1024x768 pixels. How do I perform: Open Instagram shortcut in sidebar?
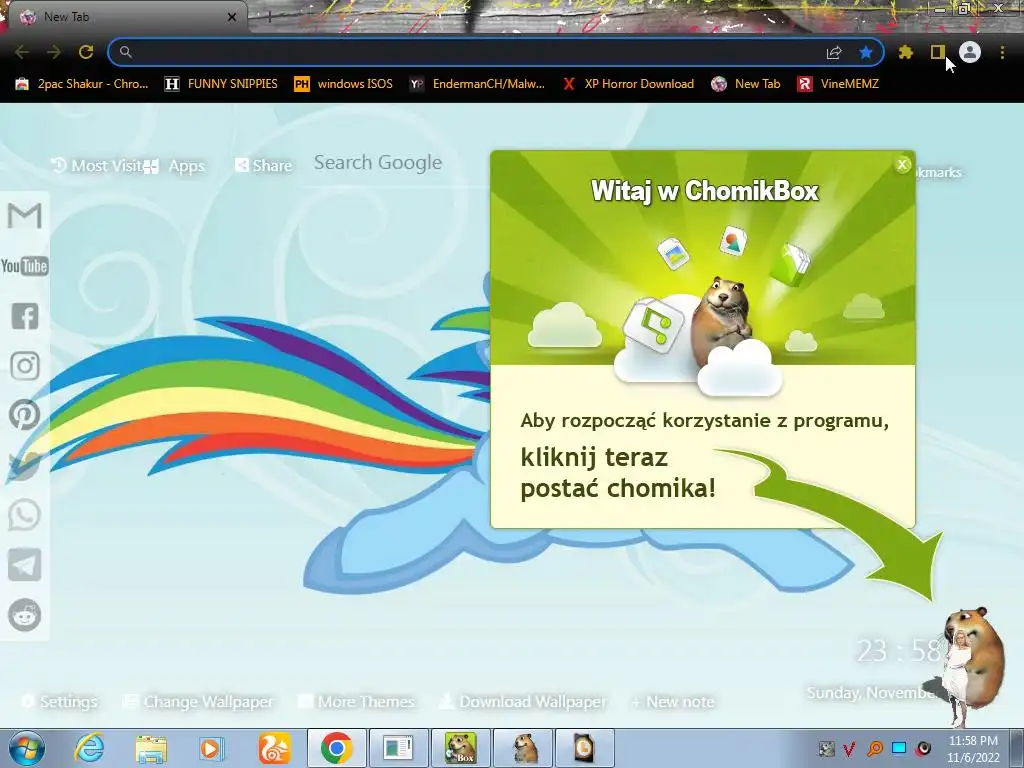25,366
